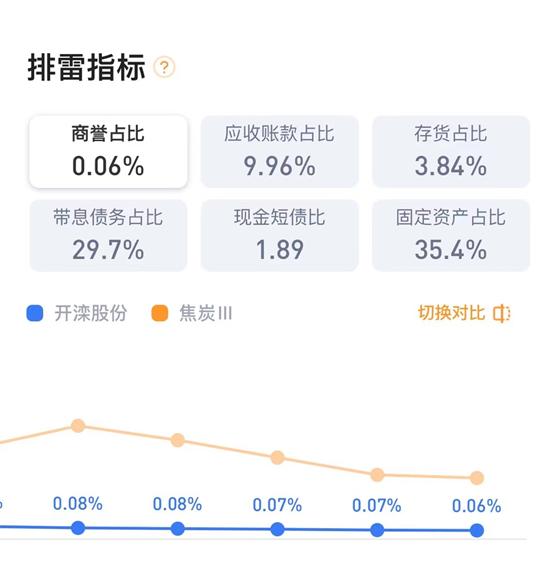Switch to the 存货占比 card

click(451, 152)
